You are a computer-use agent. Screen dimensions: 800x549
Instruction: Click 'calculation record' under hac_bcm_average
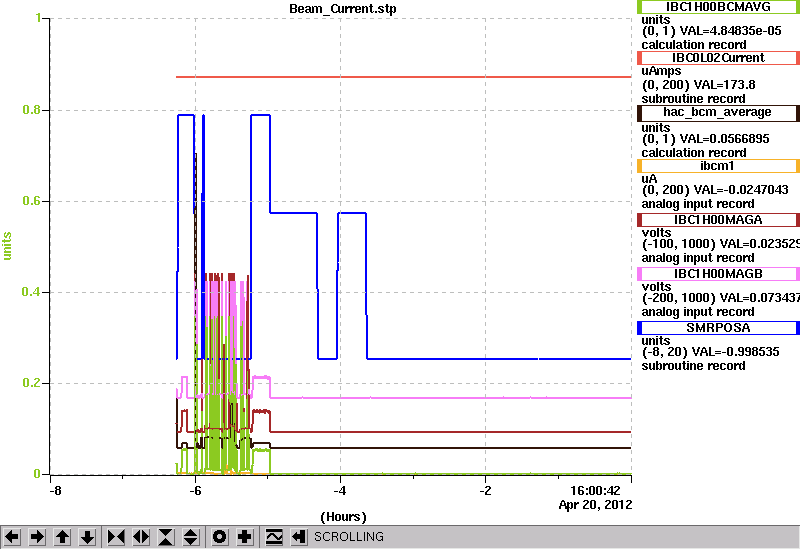click(694, 153)
